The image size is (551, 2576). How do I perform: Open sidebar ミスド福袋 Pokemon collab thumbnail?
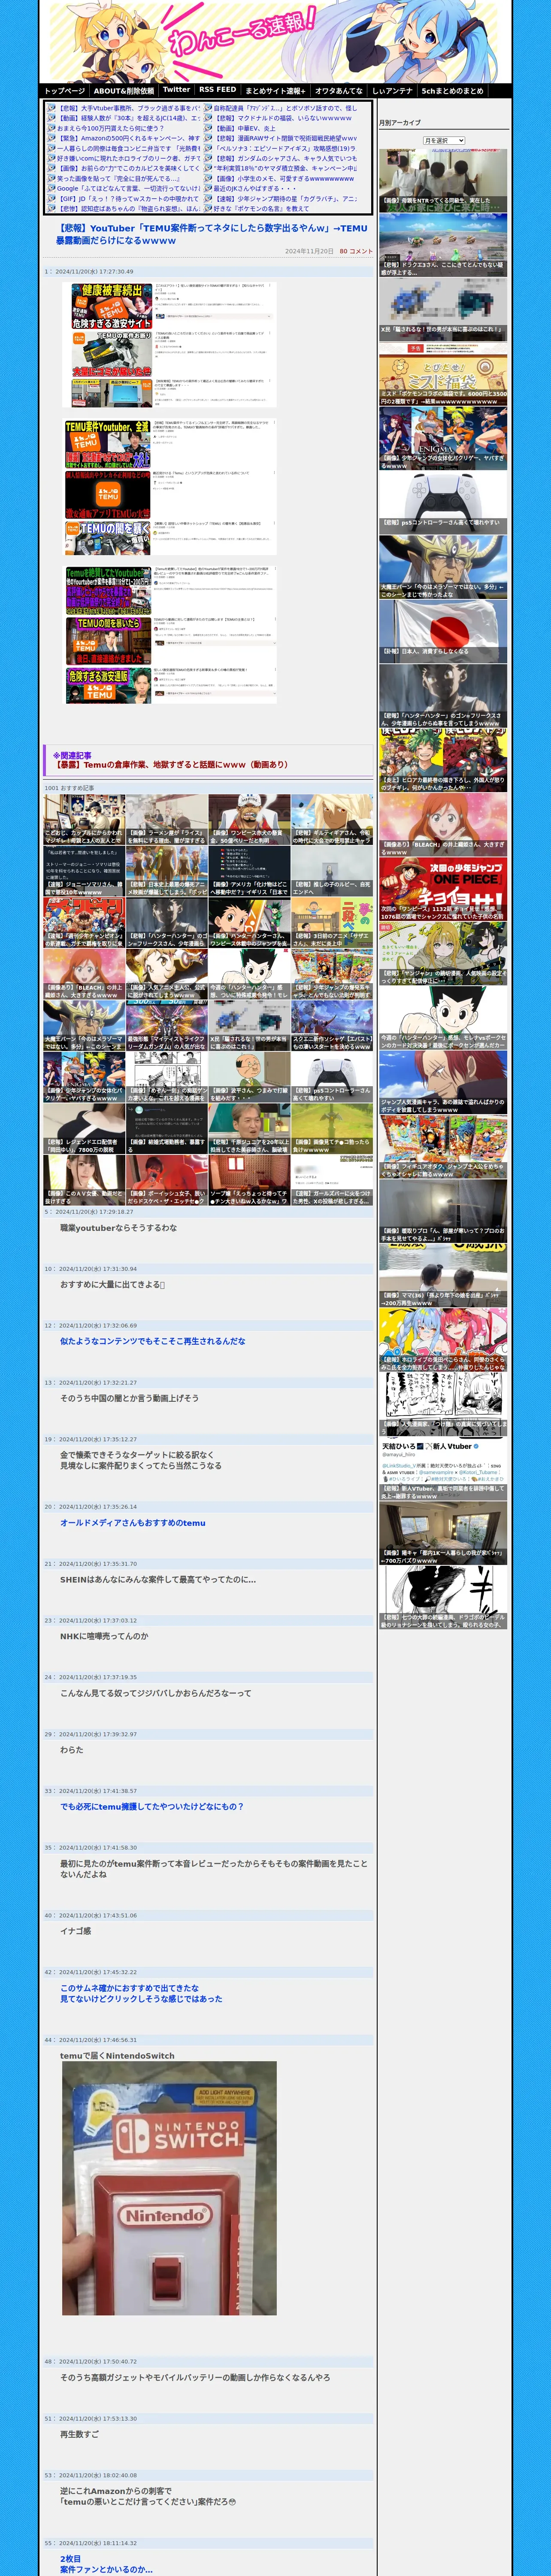(442, 375)
